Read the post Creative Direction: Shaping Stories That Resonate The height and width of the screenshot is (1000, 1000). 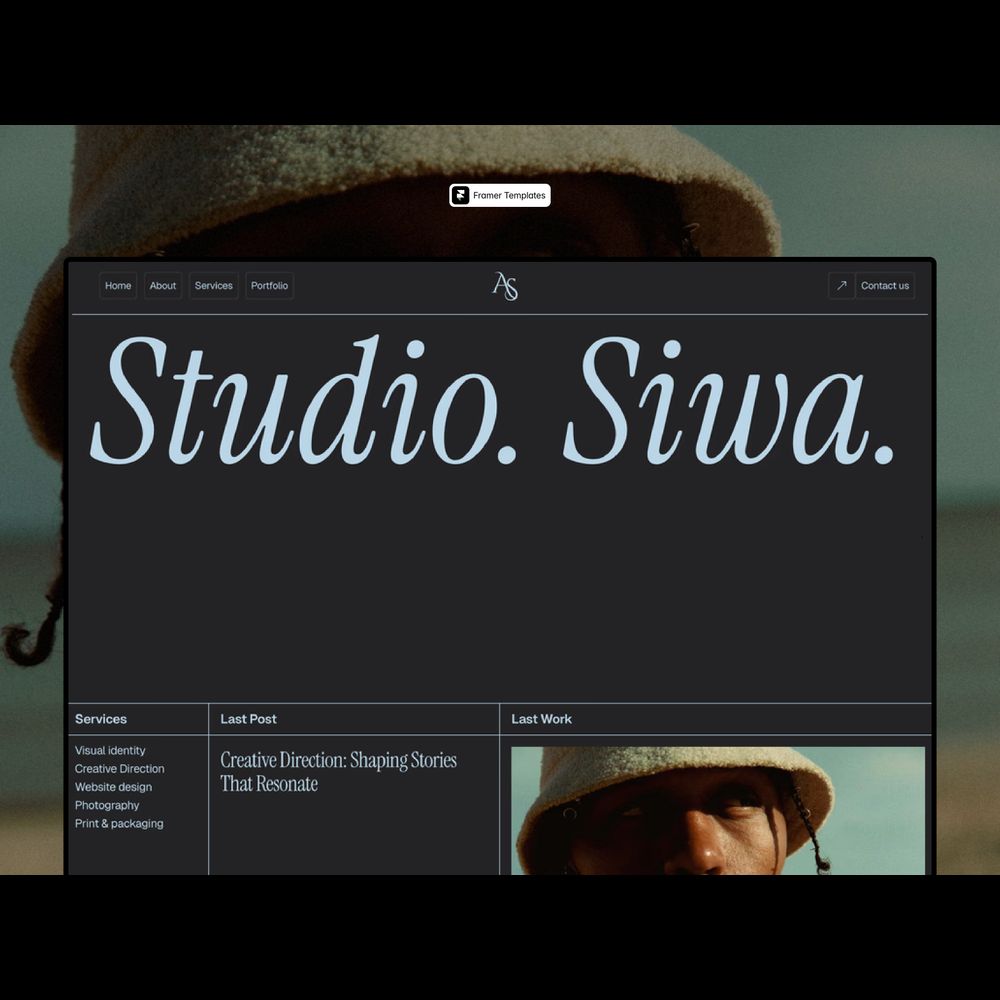pos(338,772)
